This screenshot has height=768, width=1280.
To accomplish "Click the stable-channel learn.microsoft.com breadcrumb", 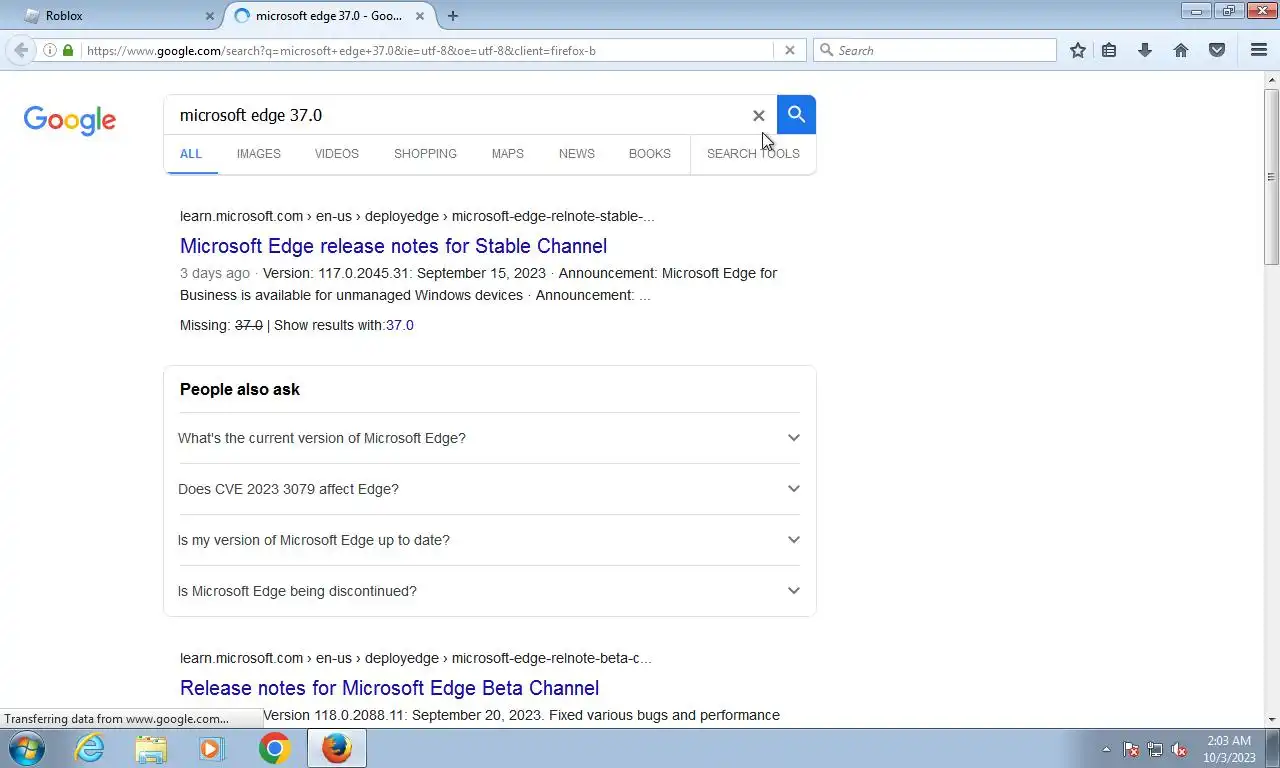I will tap(417, 216).
